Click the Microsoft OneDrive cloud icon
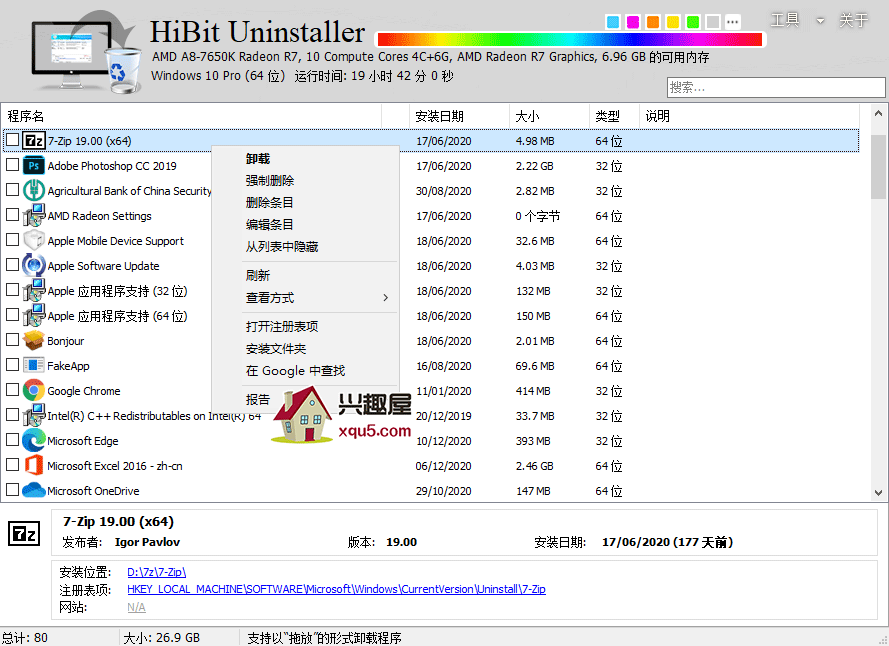 [x=33, y=490]
